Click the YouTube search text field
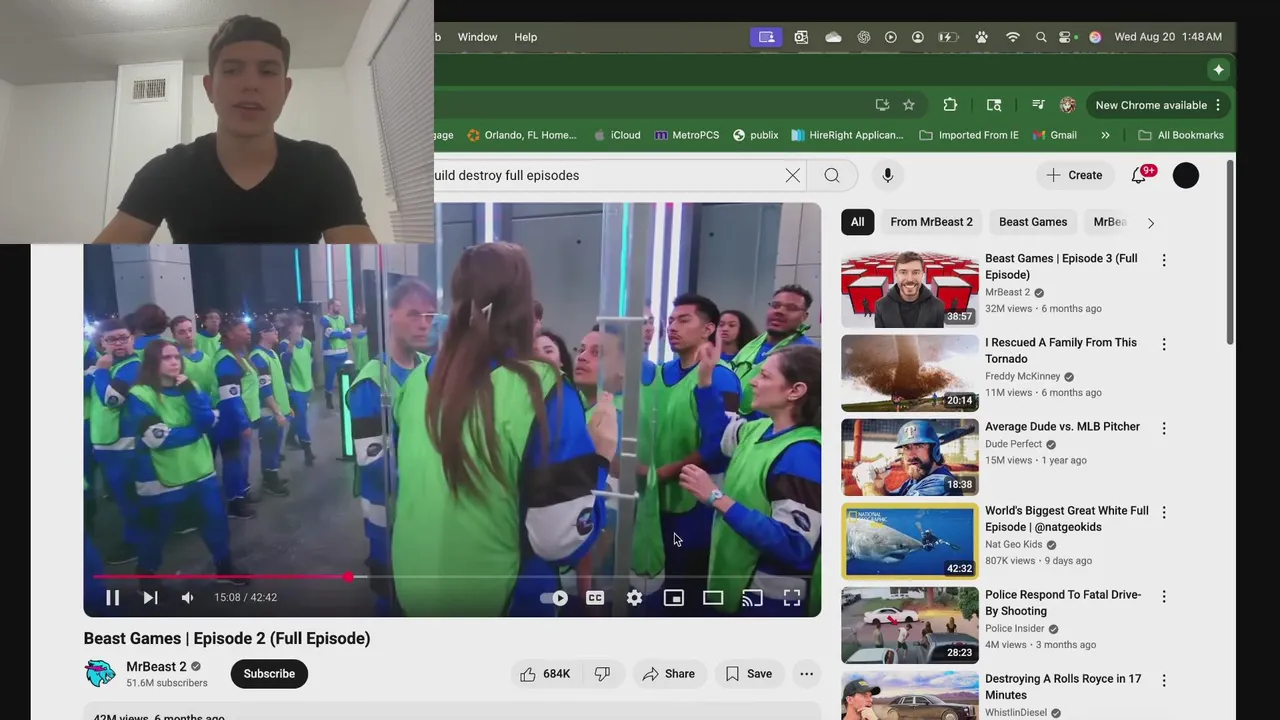 point(606,175)
